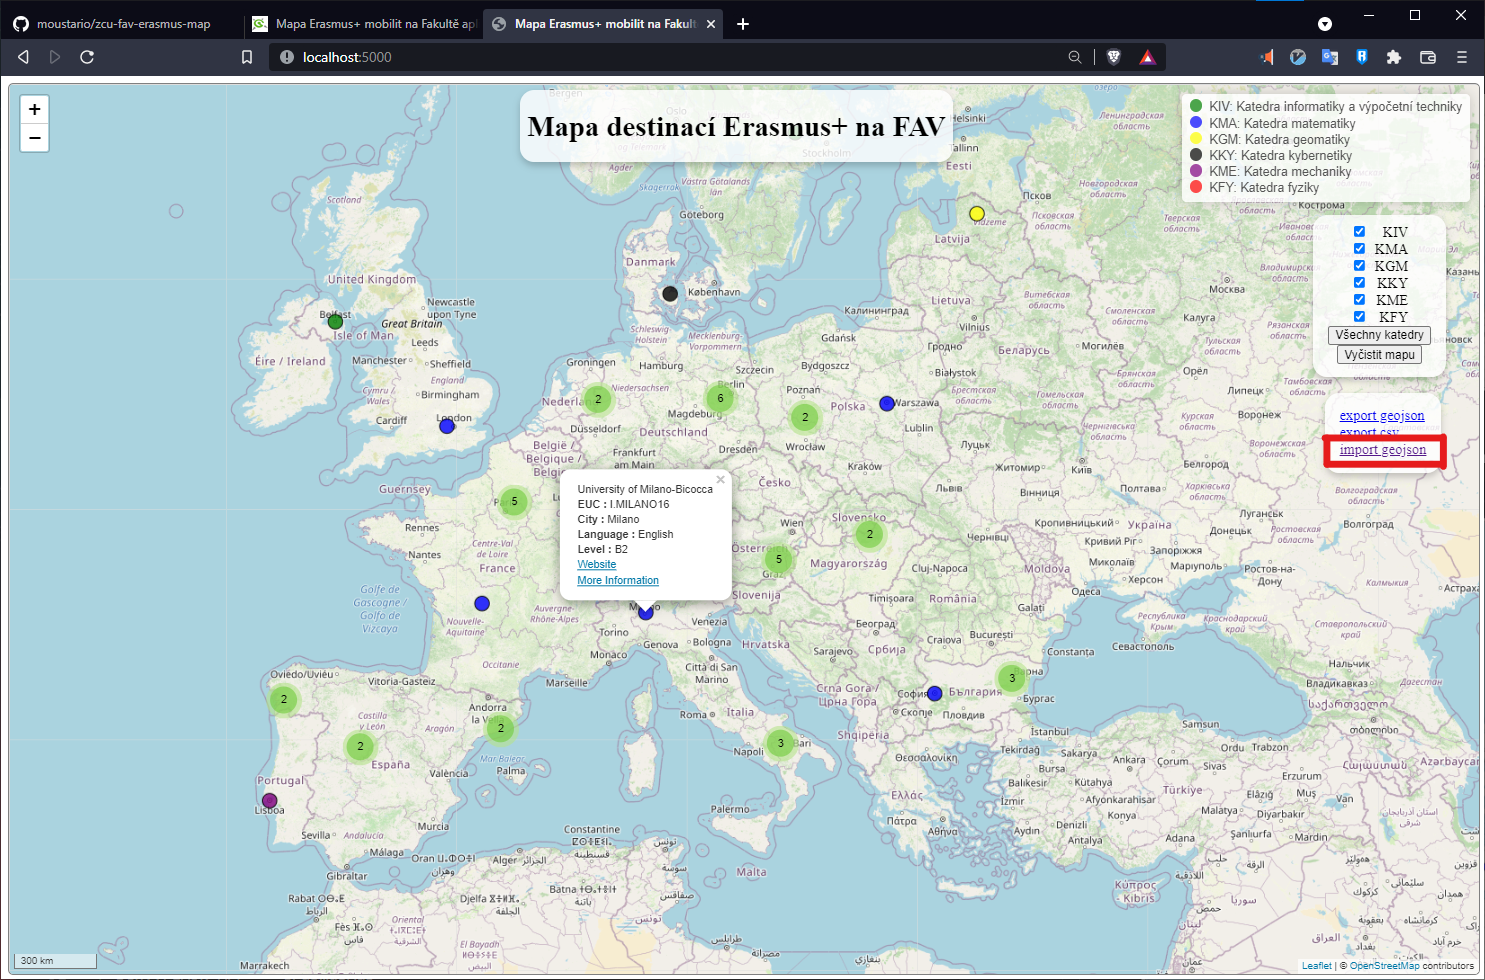Screen dimensions: 1485x980
Task: Open the Brave Wallet icon
Action: [1428, 57]
